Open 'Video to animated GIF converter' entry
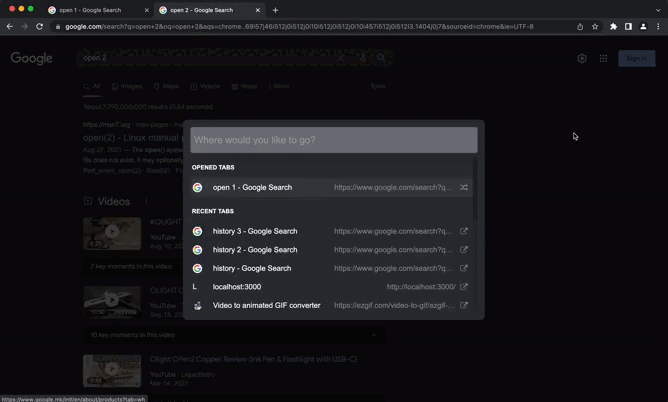 [331, 305]
